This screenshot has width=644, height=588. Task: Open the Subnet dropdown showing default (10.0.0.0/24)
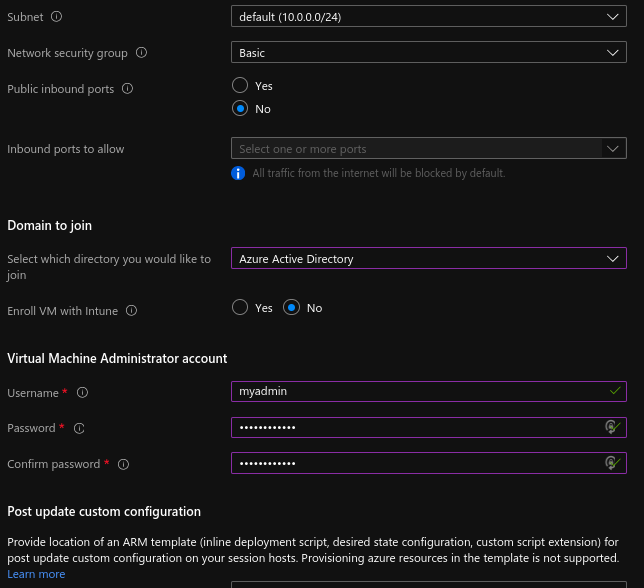click(429, 16)
